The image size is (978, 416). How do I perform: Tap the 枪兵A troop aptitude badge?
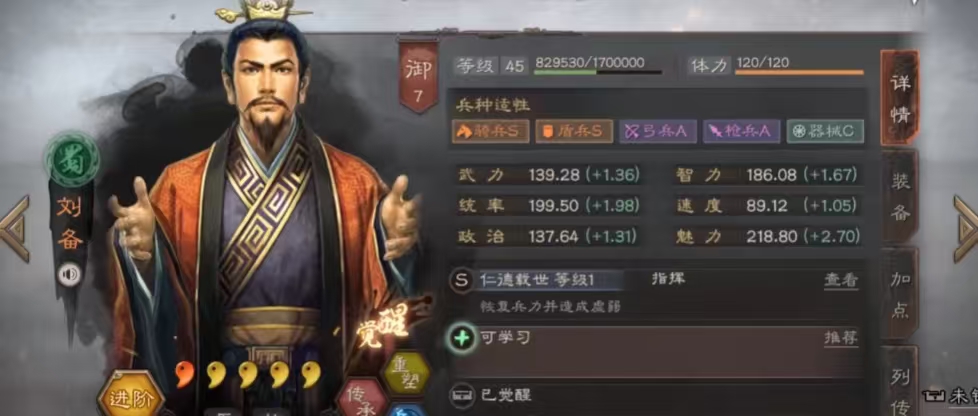pyautogui.click(x=742, y=132)
